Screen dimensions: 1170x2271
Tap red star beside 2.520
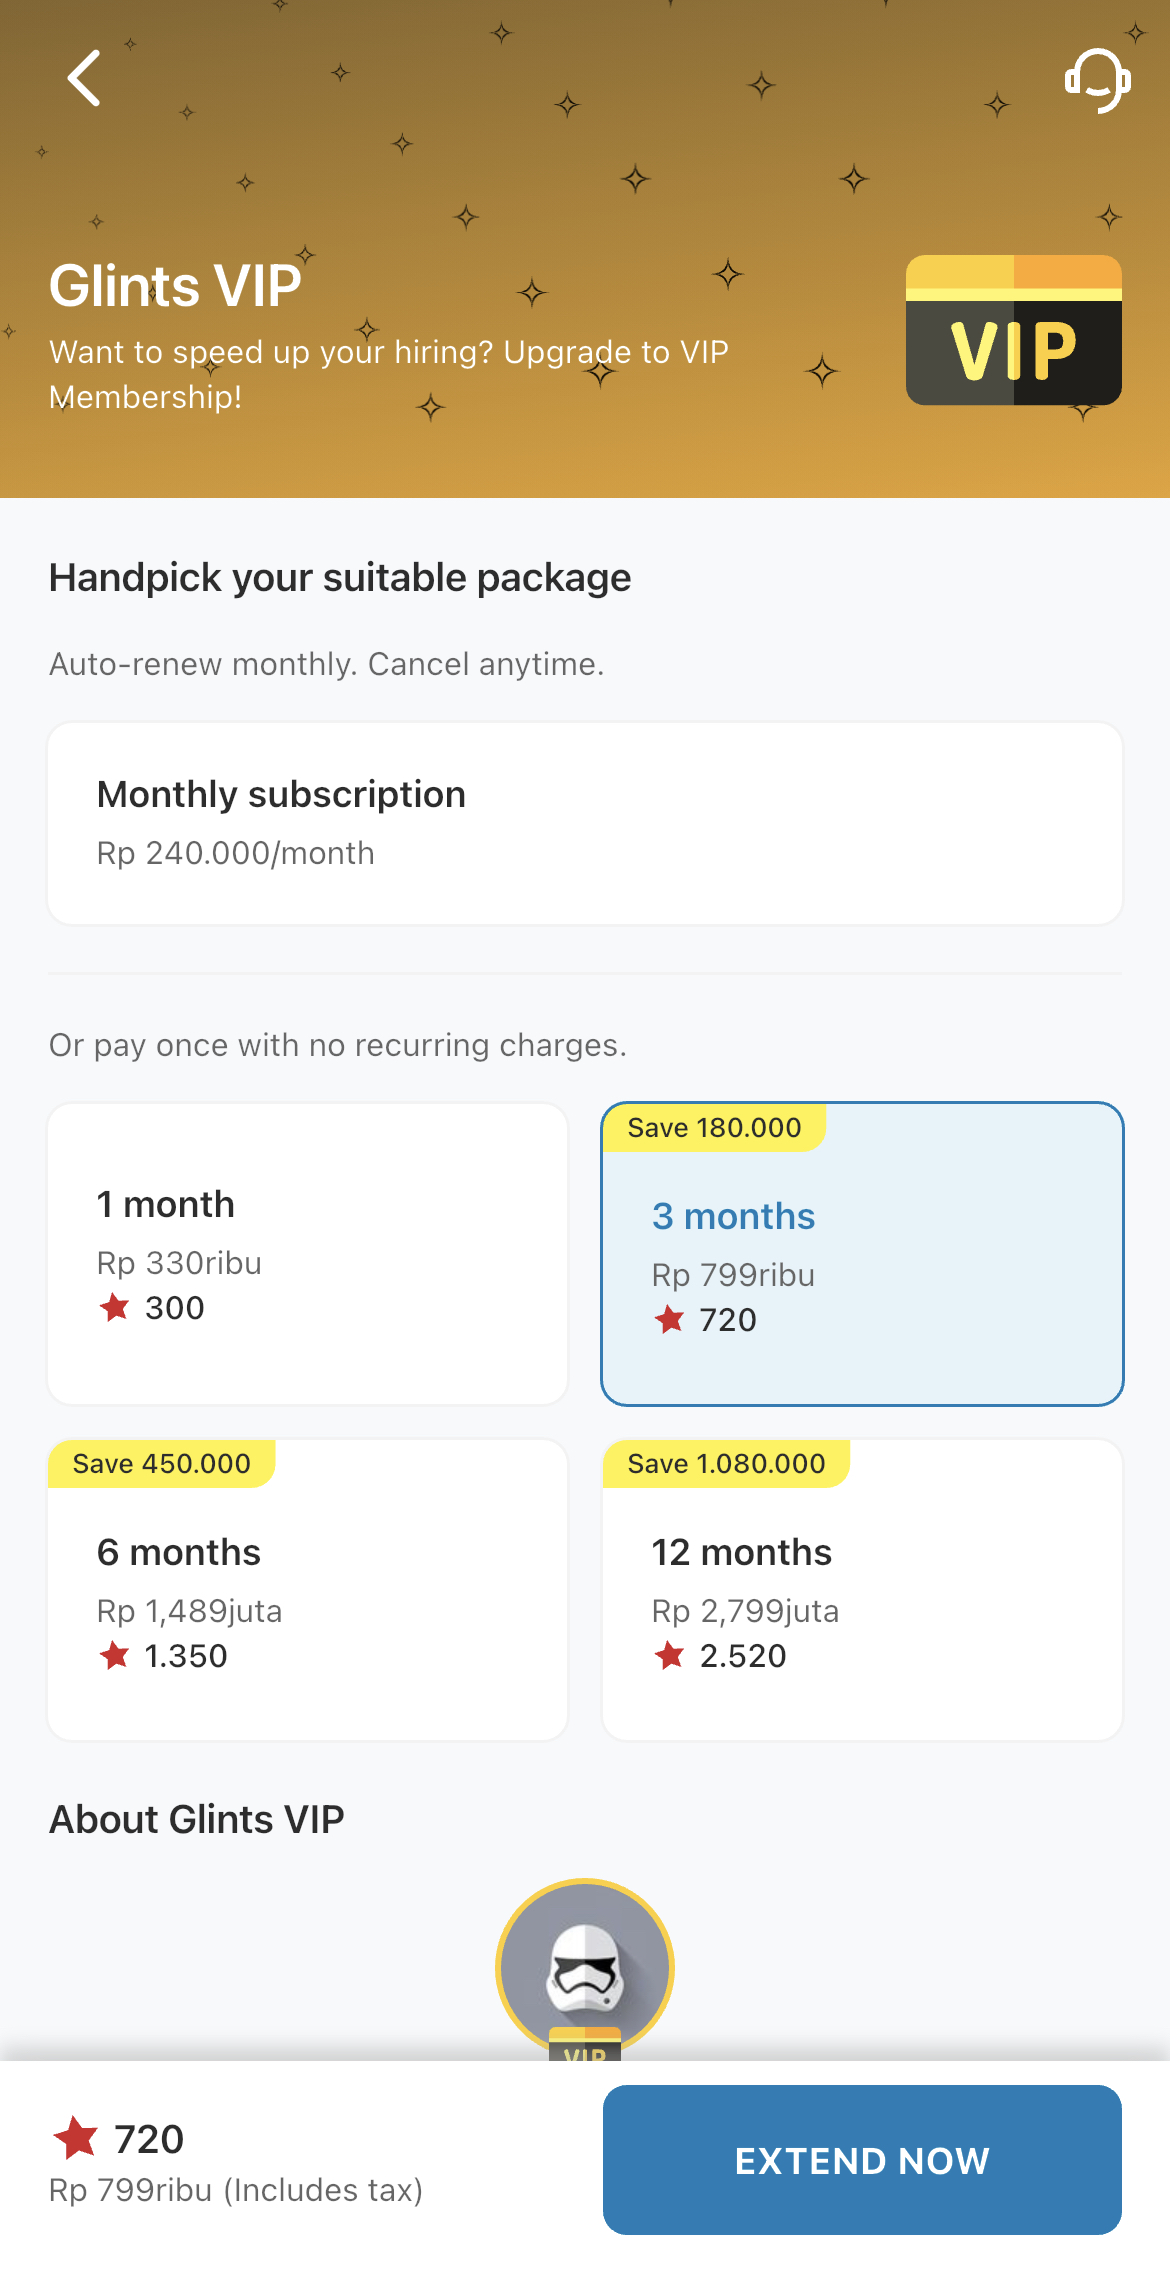(669, 1655)
